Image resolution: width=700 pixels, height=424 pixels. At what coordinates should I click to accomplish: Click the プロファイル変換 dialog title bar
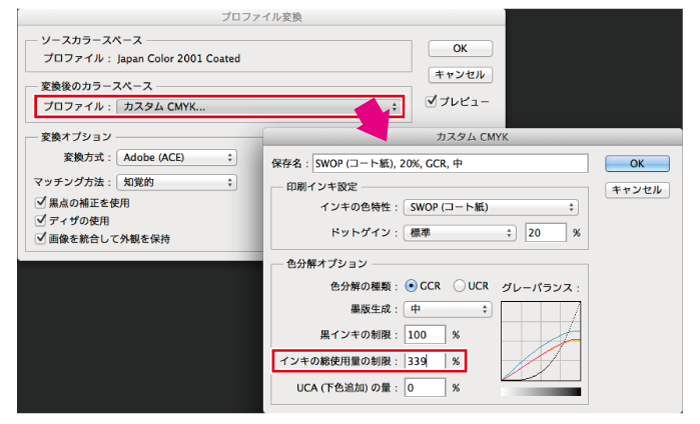[x=262, y=17]
